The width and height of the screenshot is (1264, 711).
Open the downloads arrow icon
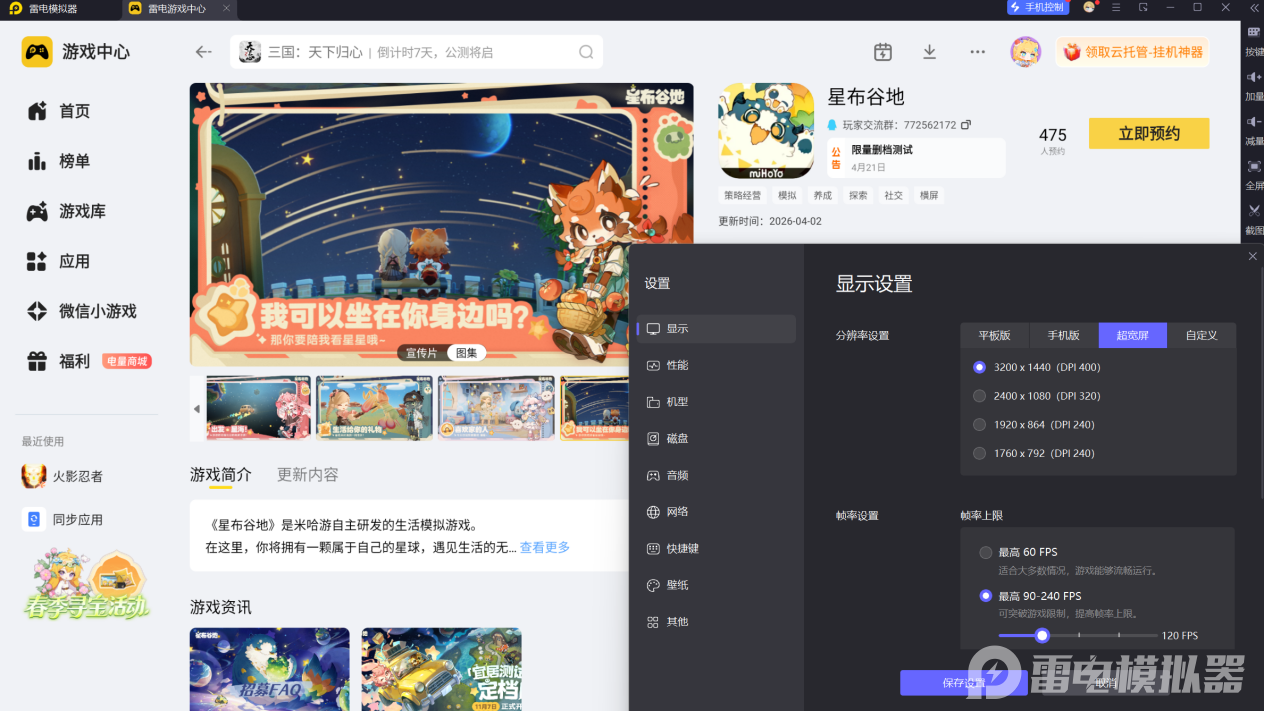[929, 52]
